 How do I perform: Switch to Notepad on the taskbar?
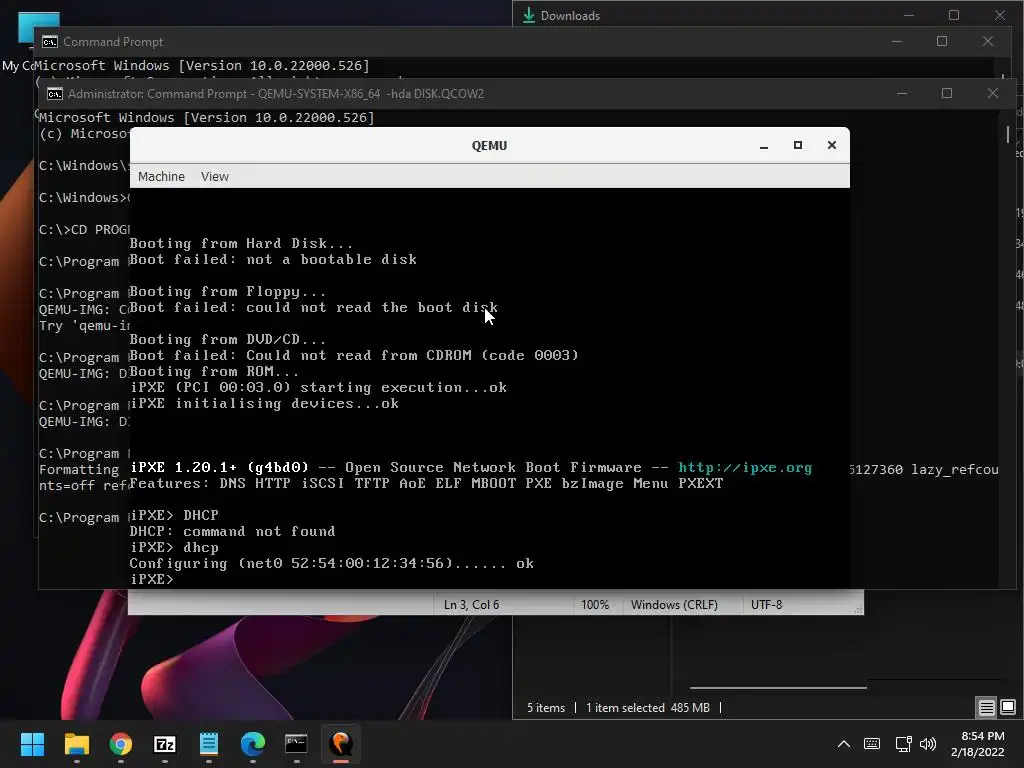click(209, 744)
